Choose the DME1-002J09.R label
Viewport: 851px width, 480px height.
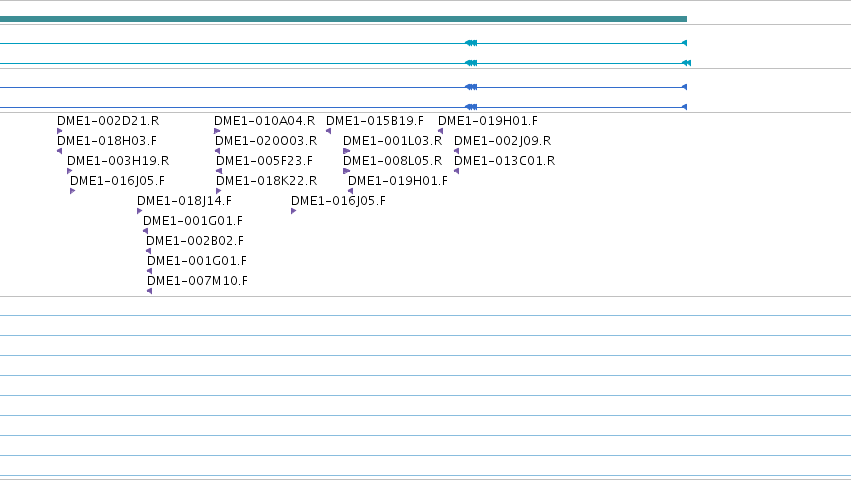pyautogui.click(x=503, y=141)
